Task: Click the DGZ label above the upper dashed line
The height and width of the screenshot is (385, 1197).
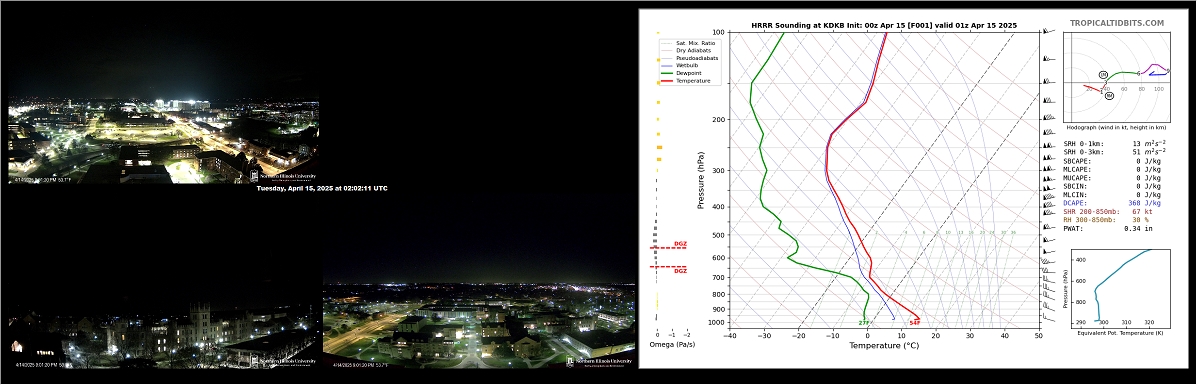Action: [x=680, y=244]
